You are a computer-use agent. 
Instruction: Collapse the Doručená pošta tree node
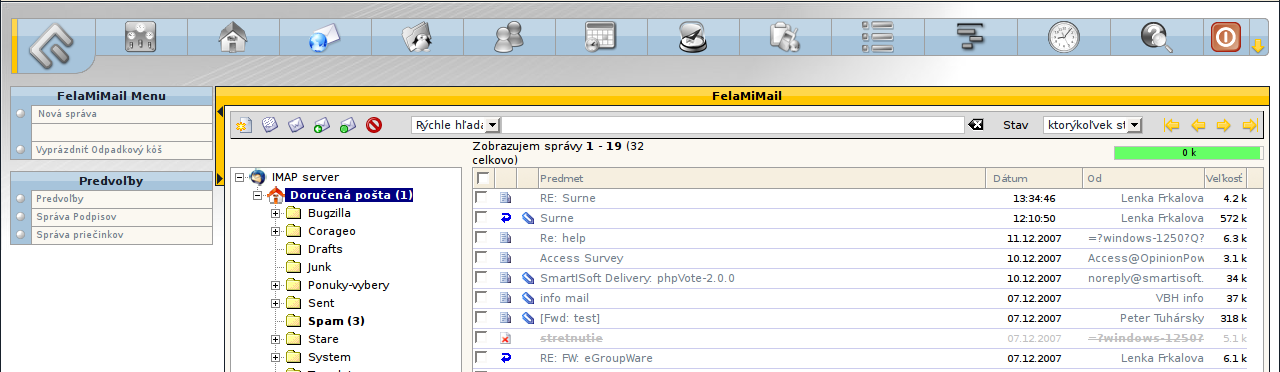click(x=257, y=195)
